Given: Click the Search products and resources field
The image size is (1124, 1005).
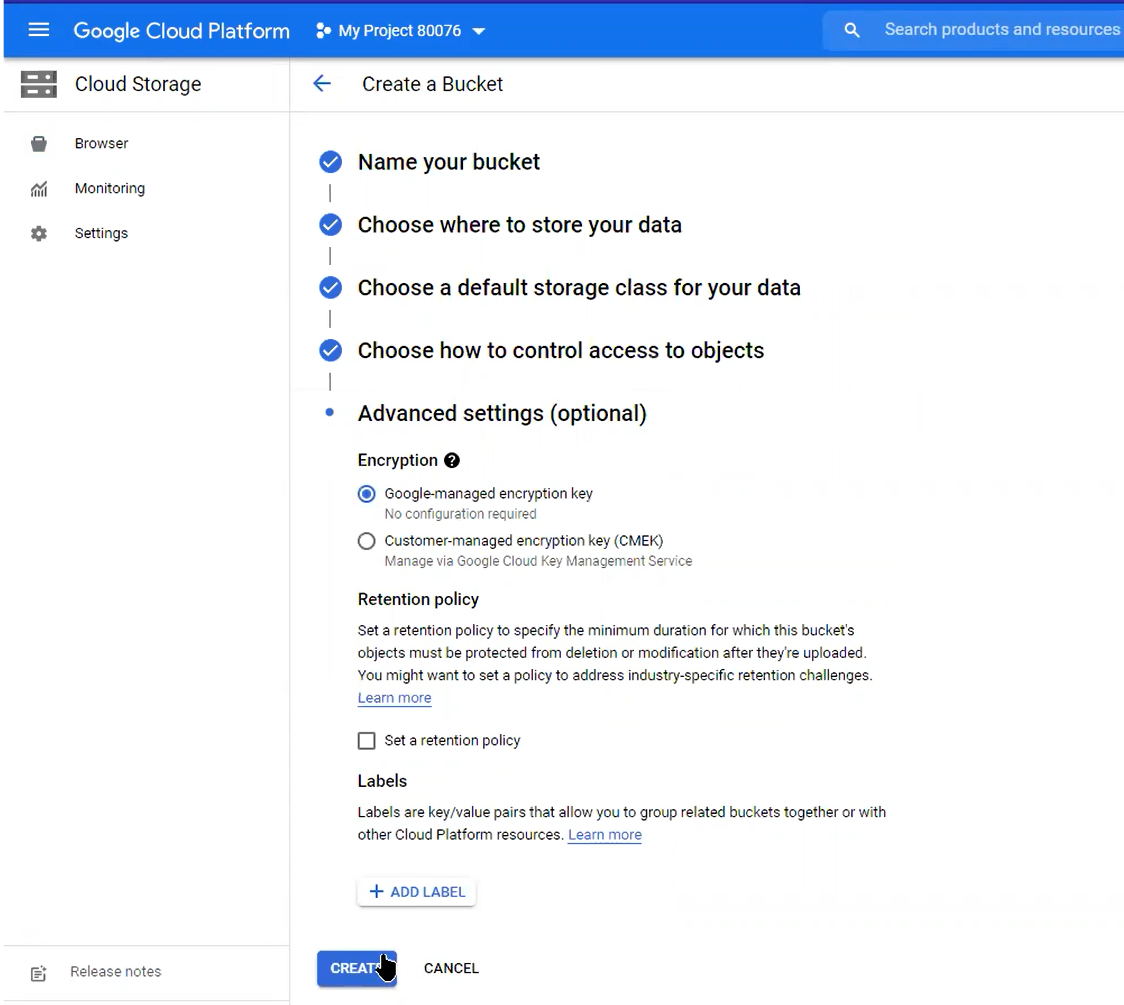Looking at the screenshot, I should tap(1000, 29).
